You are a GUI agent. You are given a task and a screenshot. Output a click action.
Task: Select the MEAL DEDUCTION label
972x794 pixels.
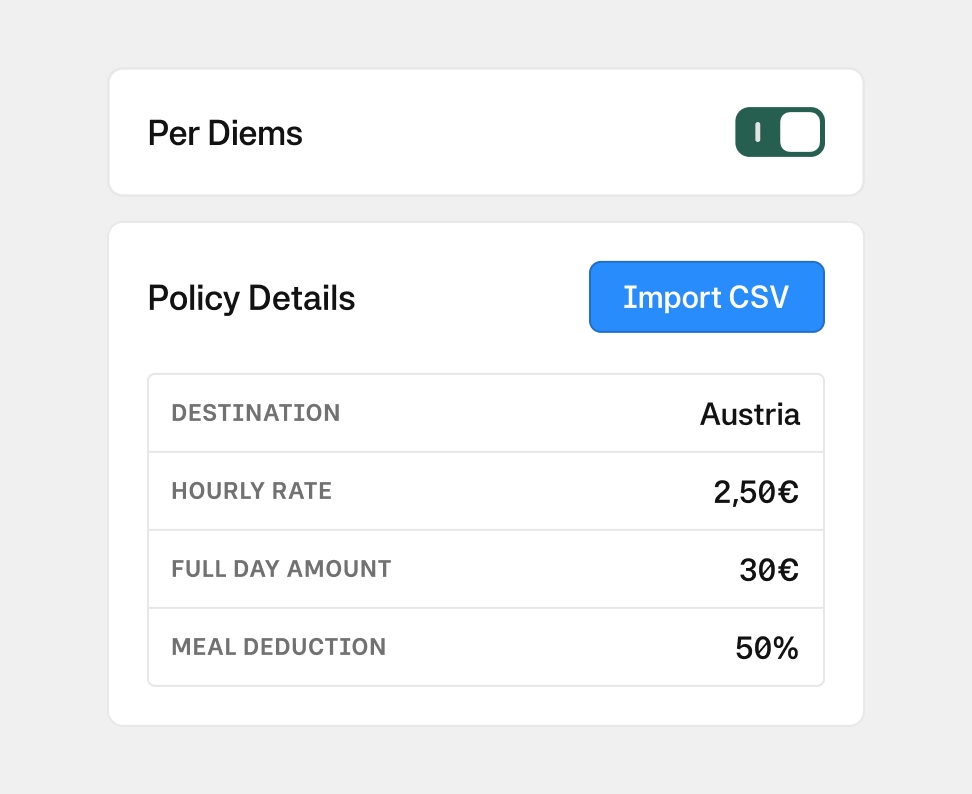279,647
